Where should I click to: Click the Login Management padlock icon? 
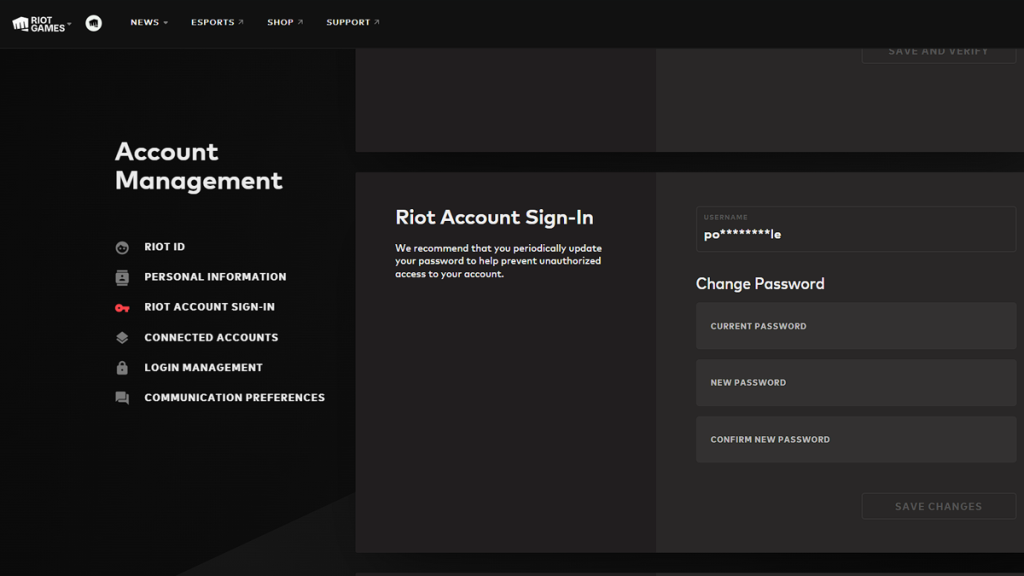[122, 368]
